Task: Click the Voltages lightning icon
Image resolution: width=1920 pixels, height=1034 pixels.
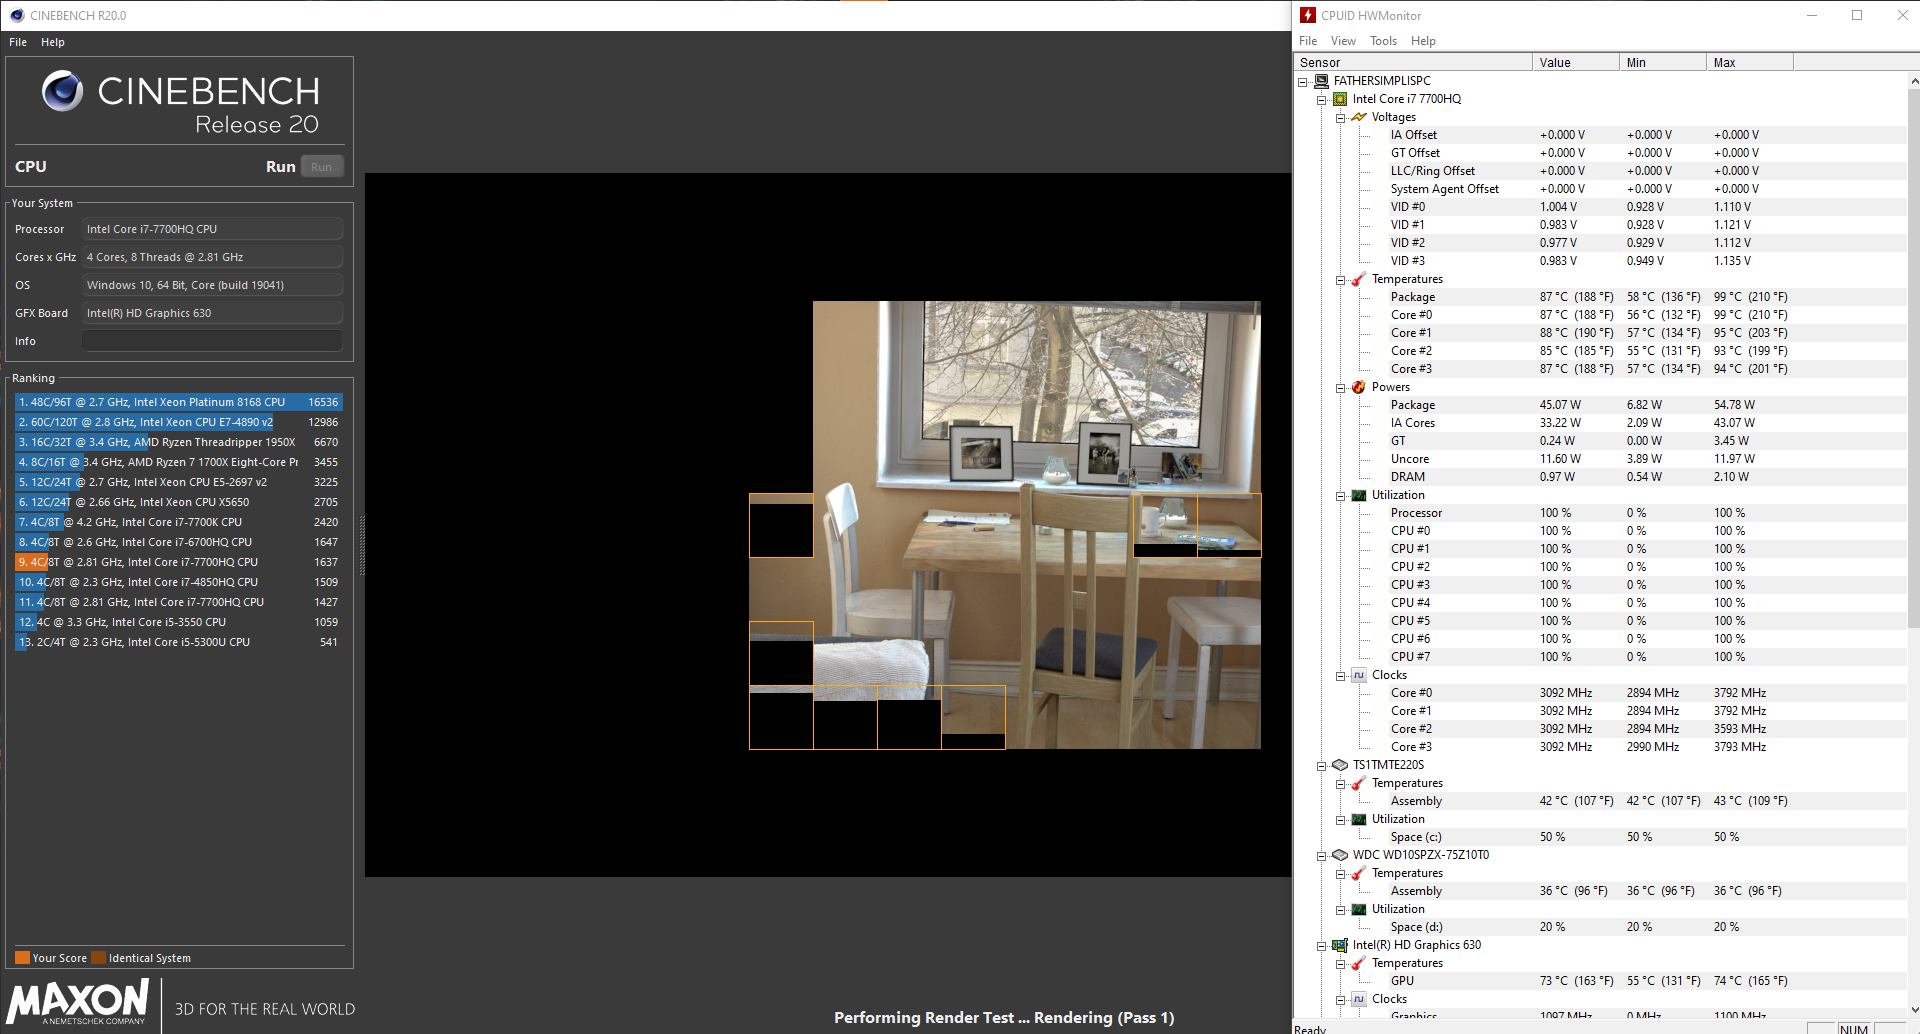Action: click(x=1359, y=117)
